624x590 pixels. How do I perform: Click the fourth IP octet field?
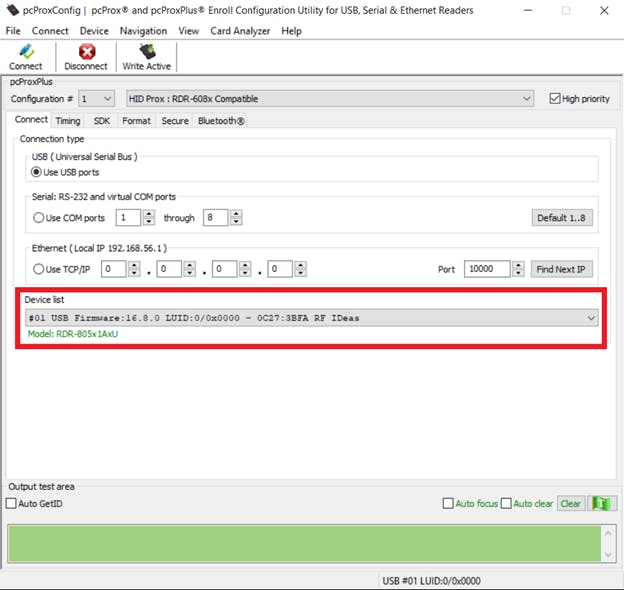(280, 269)
